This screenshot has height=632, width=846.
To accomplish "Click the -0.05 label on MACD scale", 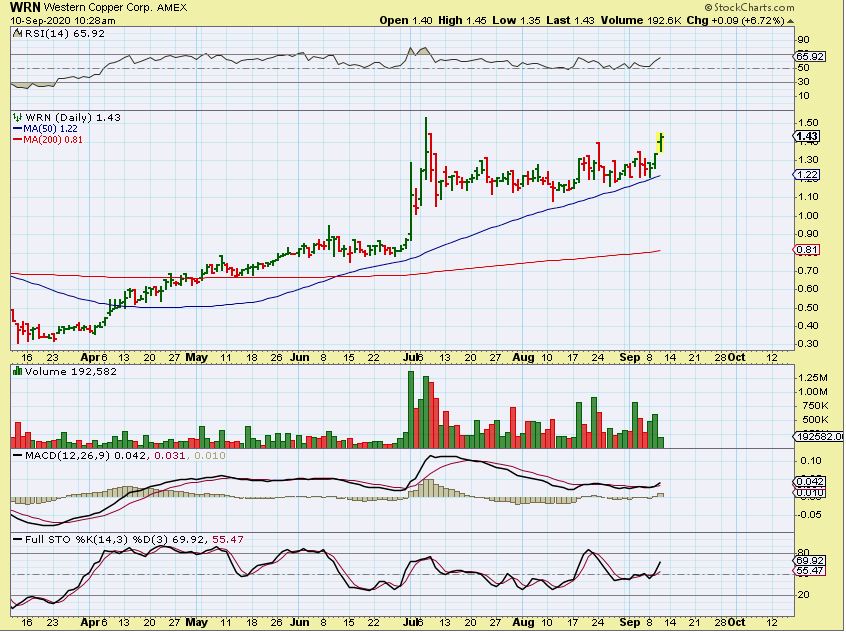I will [x=809, y=514].
